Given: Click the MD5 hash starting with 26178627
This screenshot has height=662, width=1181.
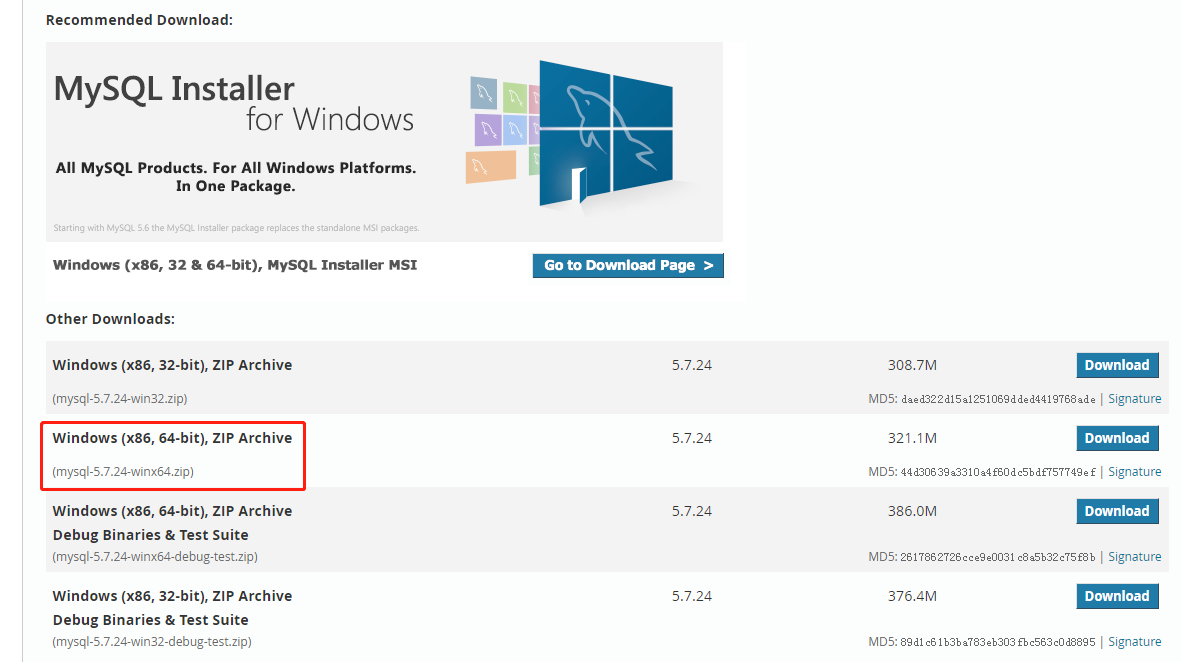Looking at the screenshot, I should click(998, 557).
